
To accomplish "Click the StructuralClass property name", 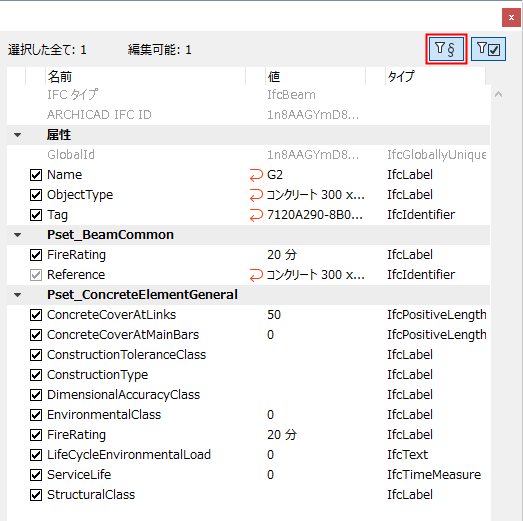I will pyautogui.click(x=91, y=495).
